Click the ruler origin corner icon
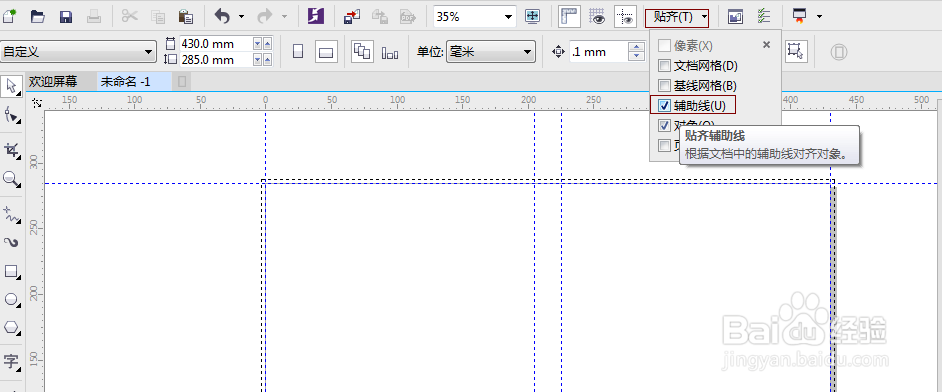The width and height of the screenshot is (942, 392). 37,103
